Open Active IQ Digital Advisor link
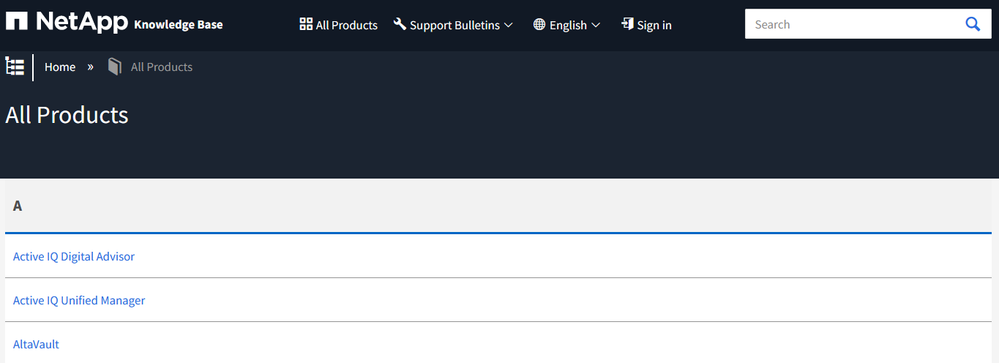 [74, 256]
